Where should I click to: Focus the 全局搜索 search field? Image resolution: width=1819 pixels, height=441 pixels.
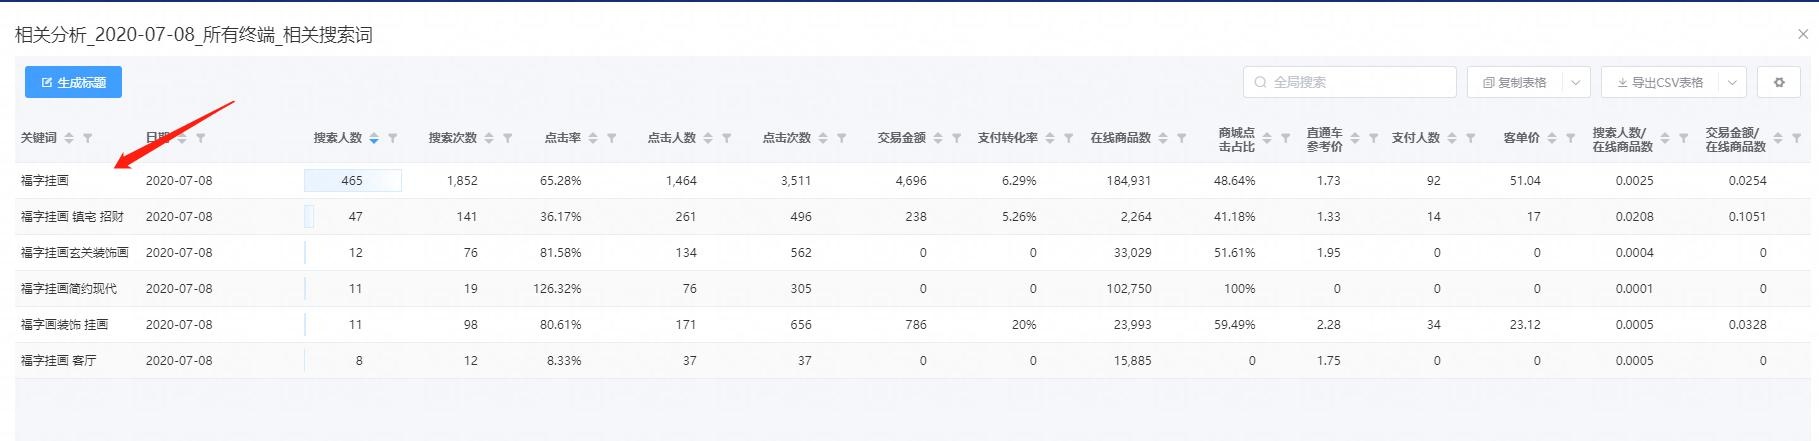(x=1349, y=82)
